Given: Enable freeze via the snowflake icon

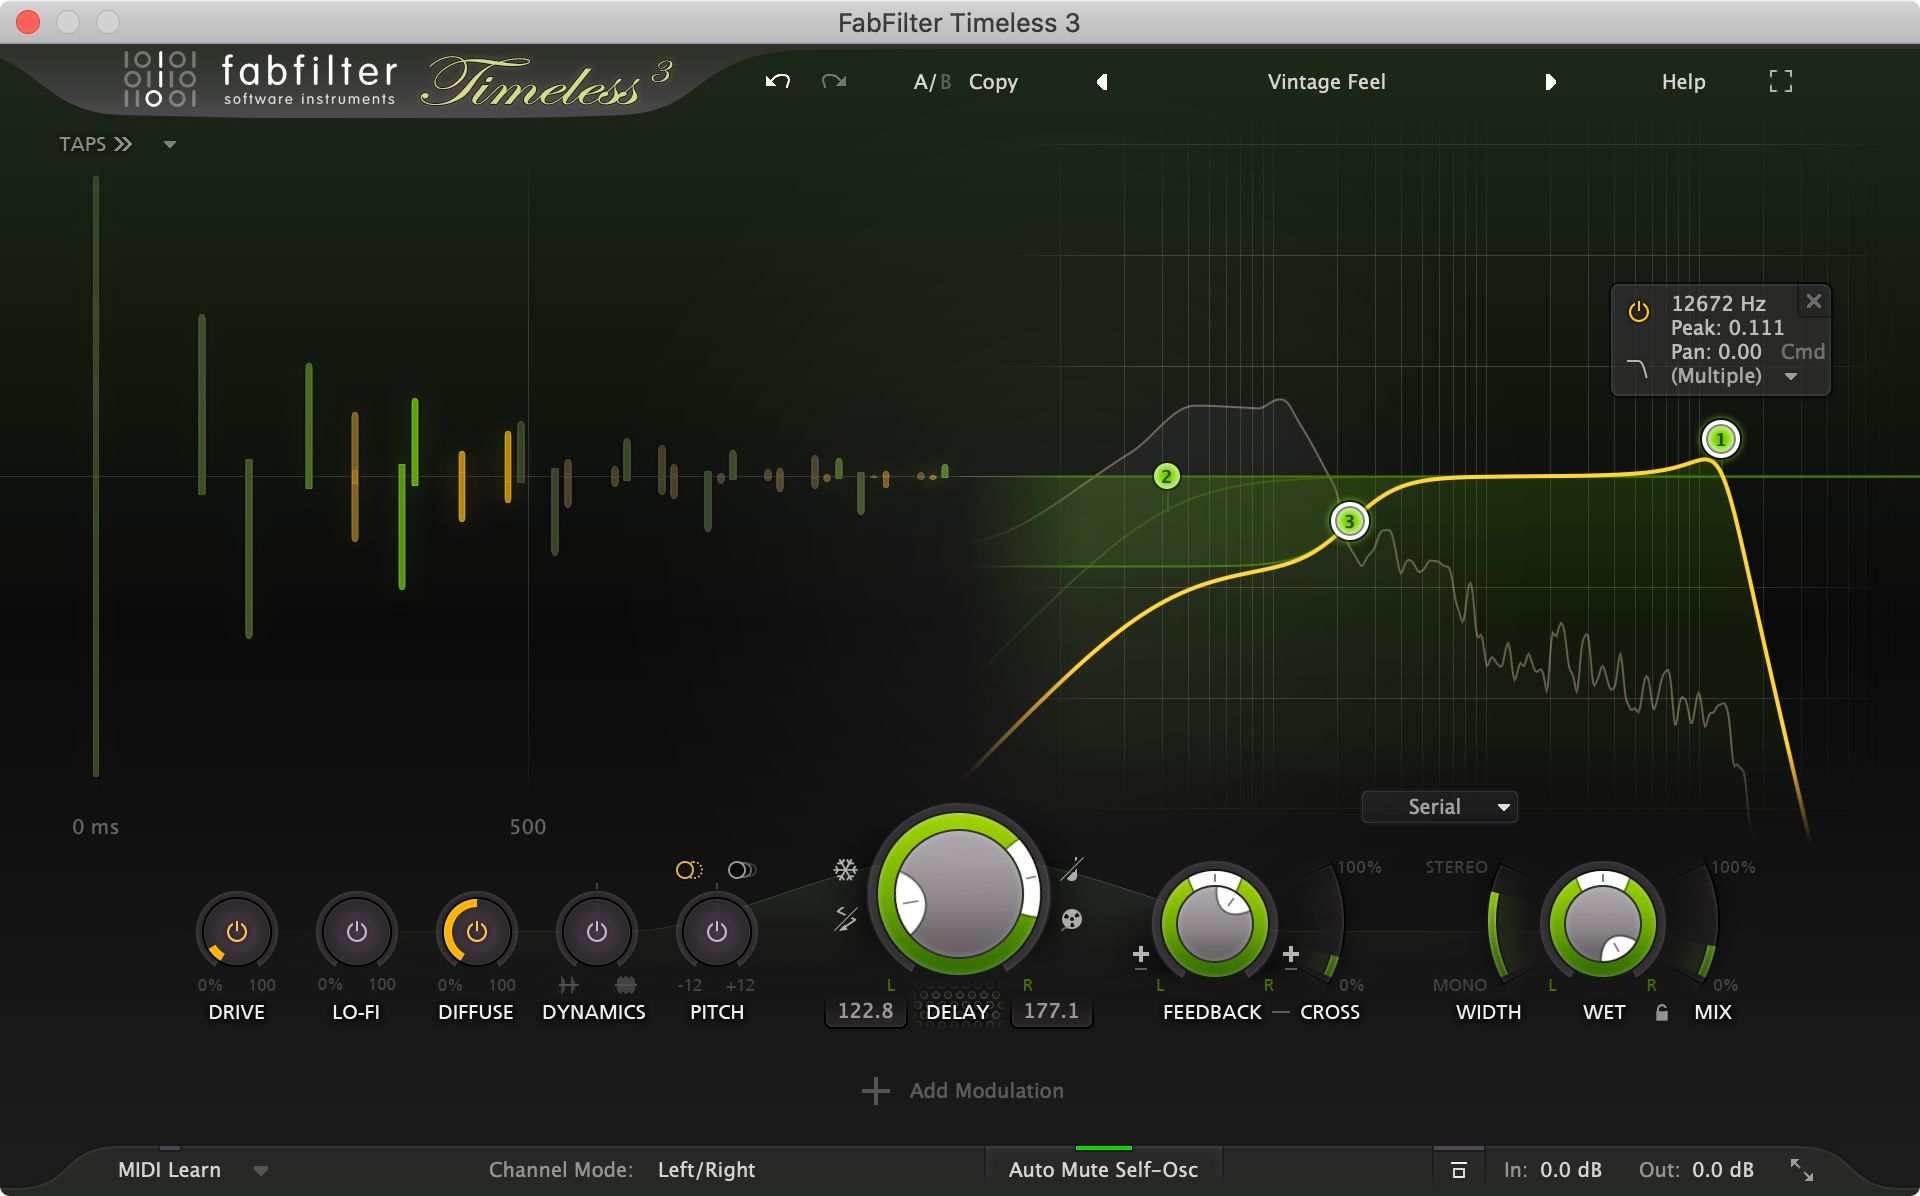Looking at the screenshot, I should (846, 870).
